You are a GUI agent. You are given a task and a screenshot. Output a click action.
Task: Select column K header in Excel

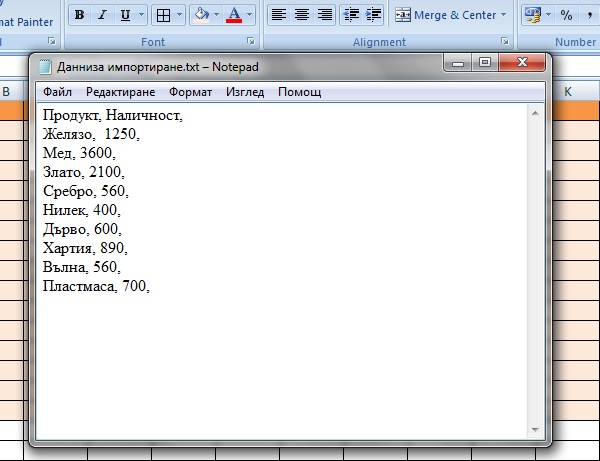pyautogui.click(x=568, y=92)
